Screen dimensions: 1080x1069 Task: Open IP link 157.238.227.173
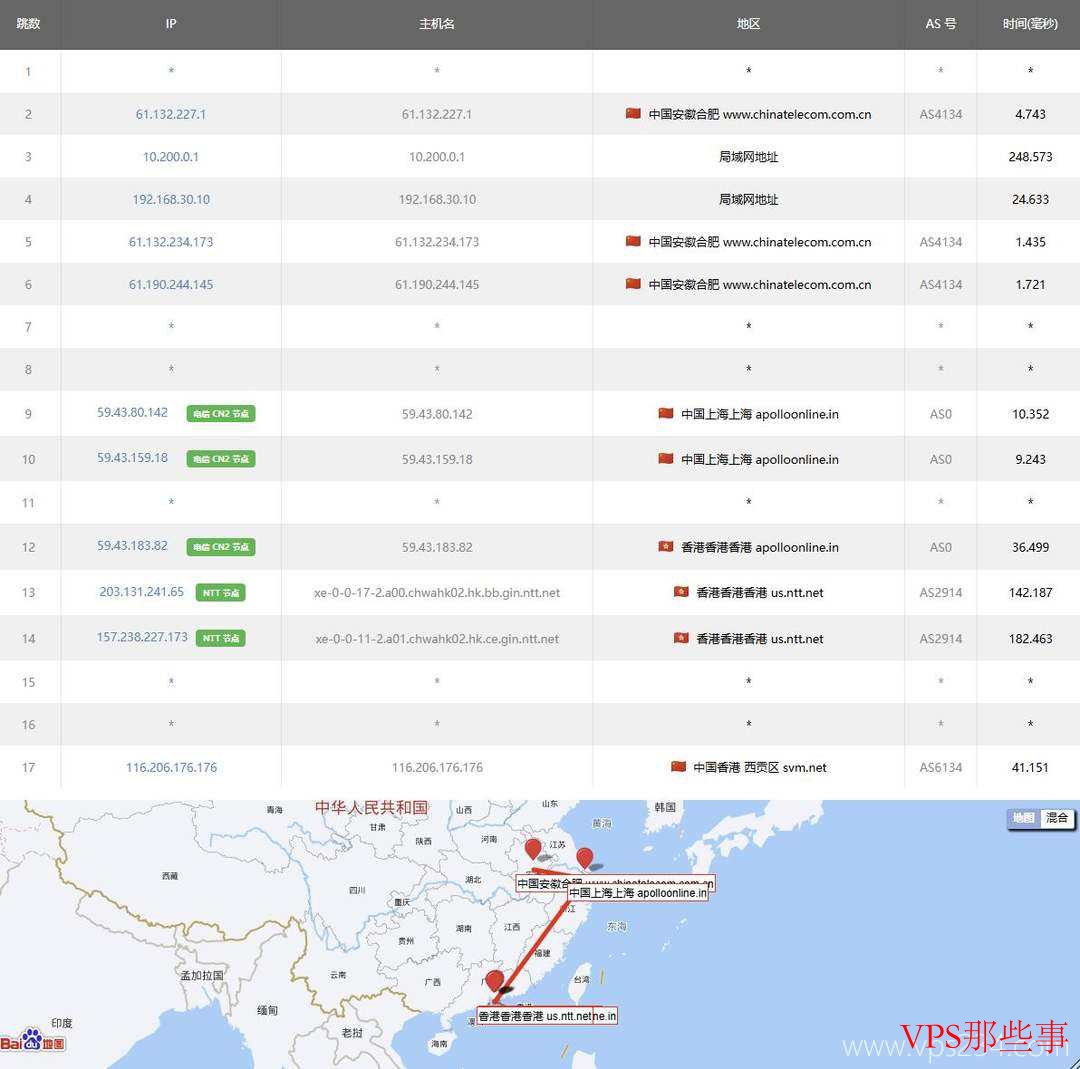tap(142, 637)
